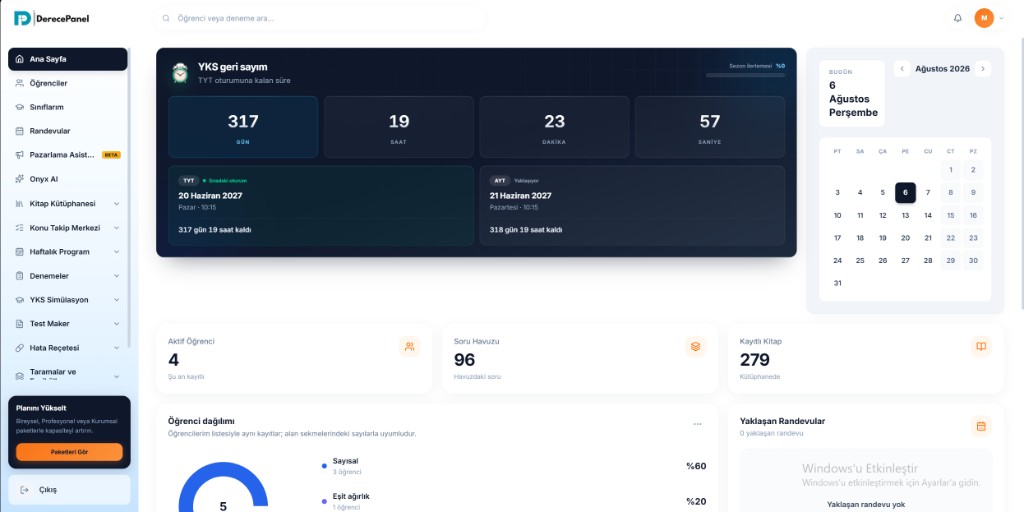The image size is (1024, 512).
Task: Click the AYT session card 21 Haziran 2027
Action: pos(632,205)
